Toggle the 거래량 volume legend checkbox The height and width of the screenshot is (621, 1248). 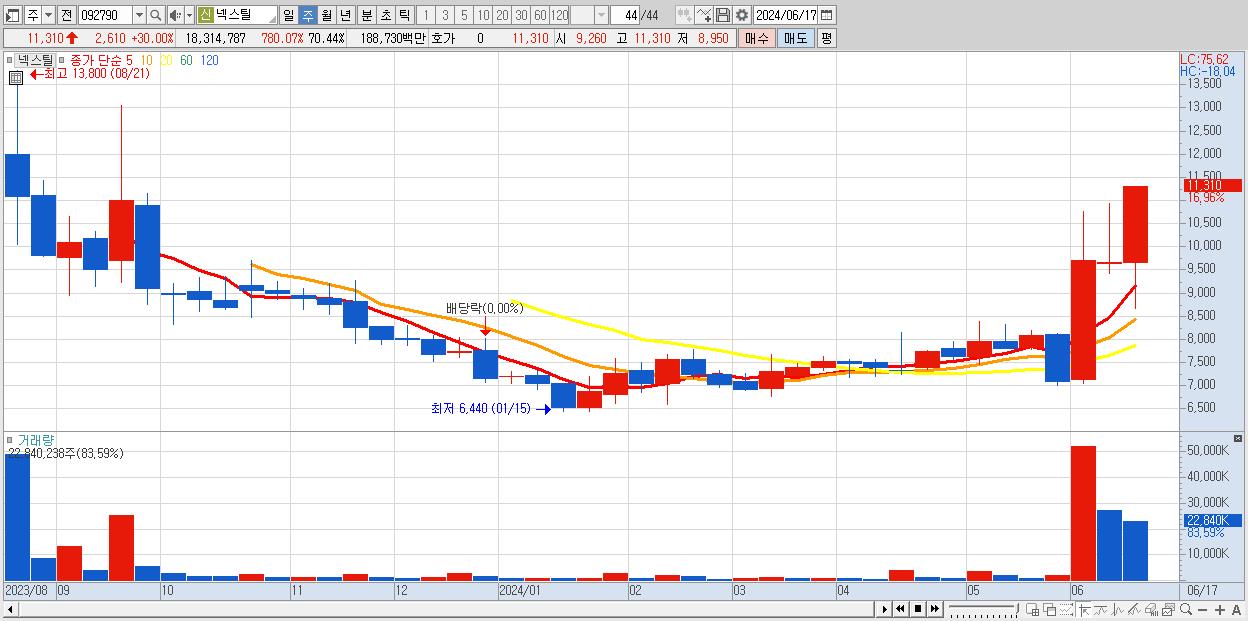[11, 439]
